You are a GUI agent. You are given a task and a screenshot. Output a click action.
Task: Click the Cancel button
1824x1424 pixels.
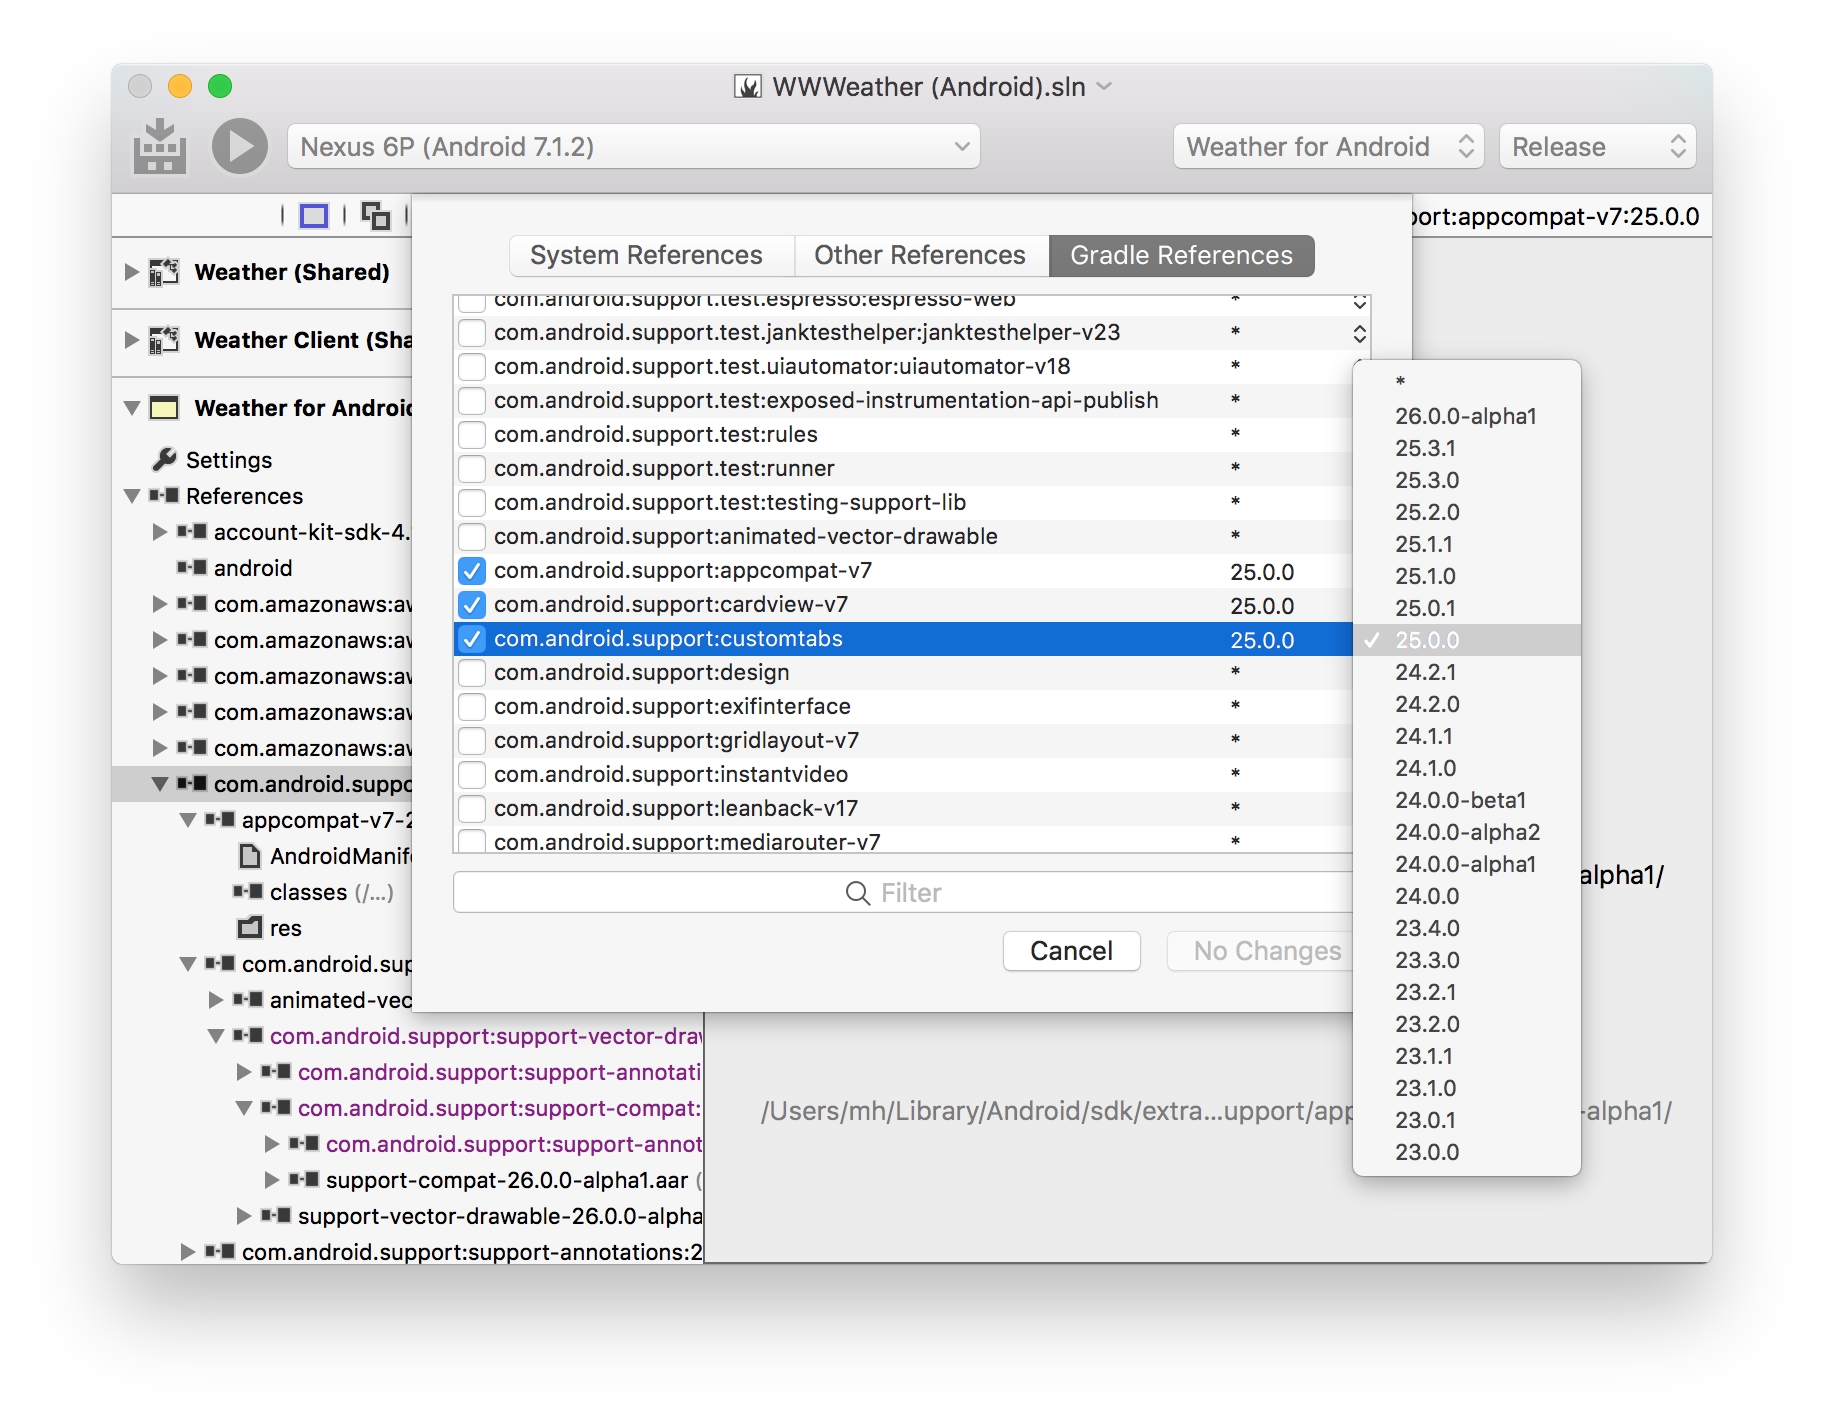[1071, 951]
